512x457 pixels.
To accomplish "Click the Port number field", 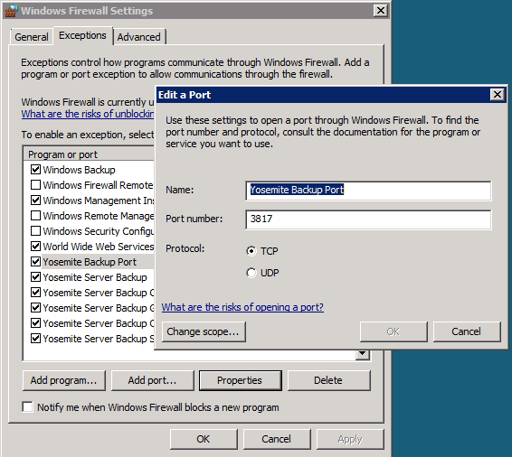I will (368, 219).
